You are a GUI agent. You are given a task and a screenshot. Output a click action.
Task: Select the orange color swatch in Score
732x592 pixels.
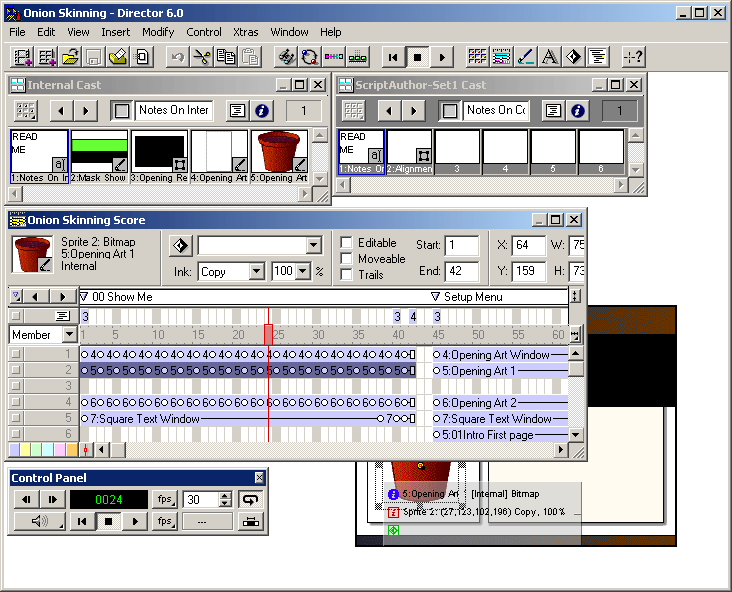click(x=71, y=450)
